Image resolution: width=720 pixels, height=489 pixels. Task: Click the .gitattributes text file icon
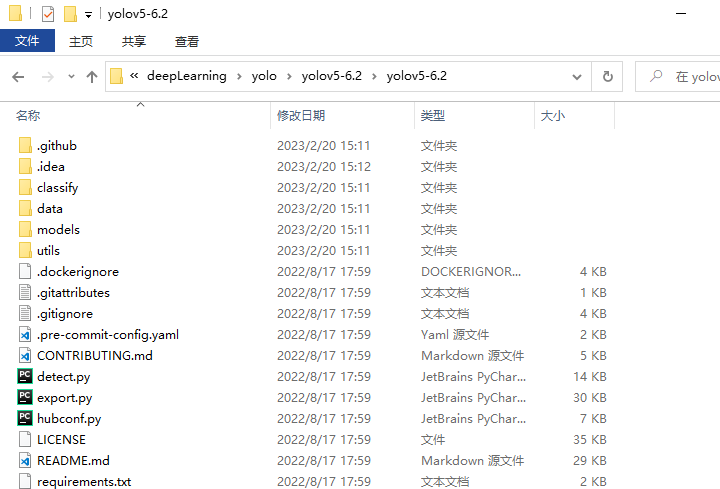coord(25,292)
